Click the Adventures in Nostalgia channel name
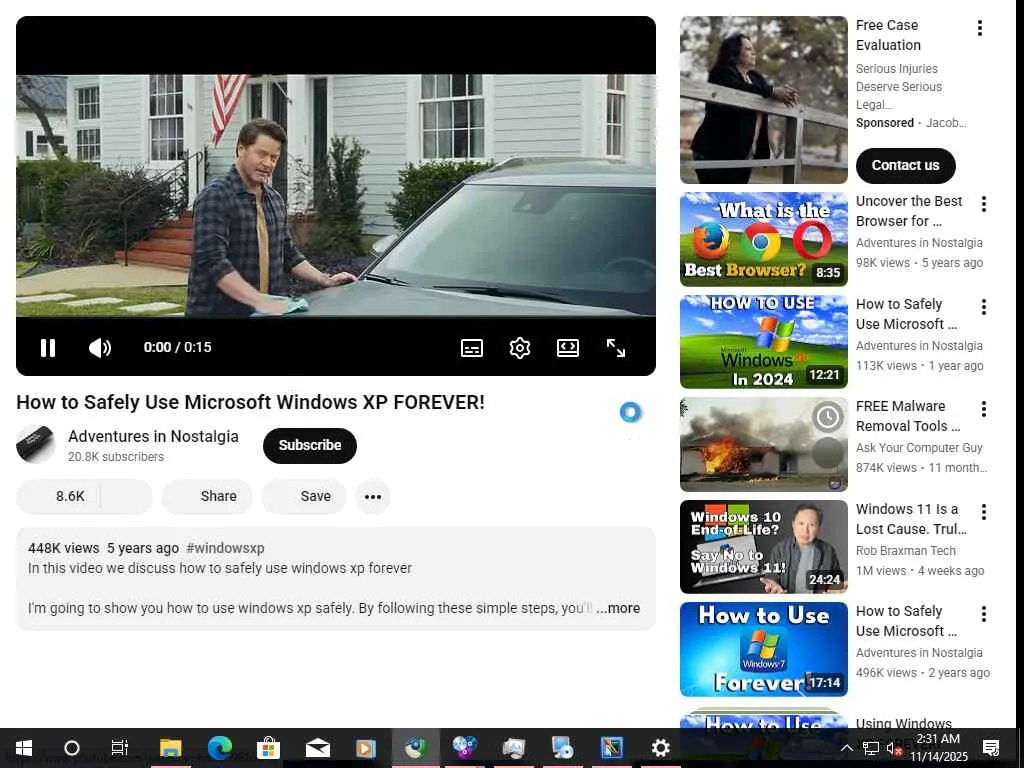Image resolution: width=1024 pixels, height=768 pixels. point(153,436)
